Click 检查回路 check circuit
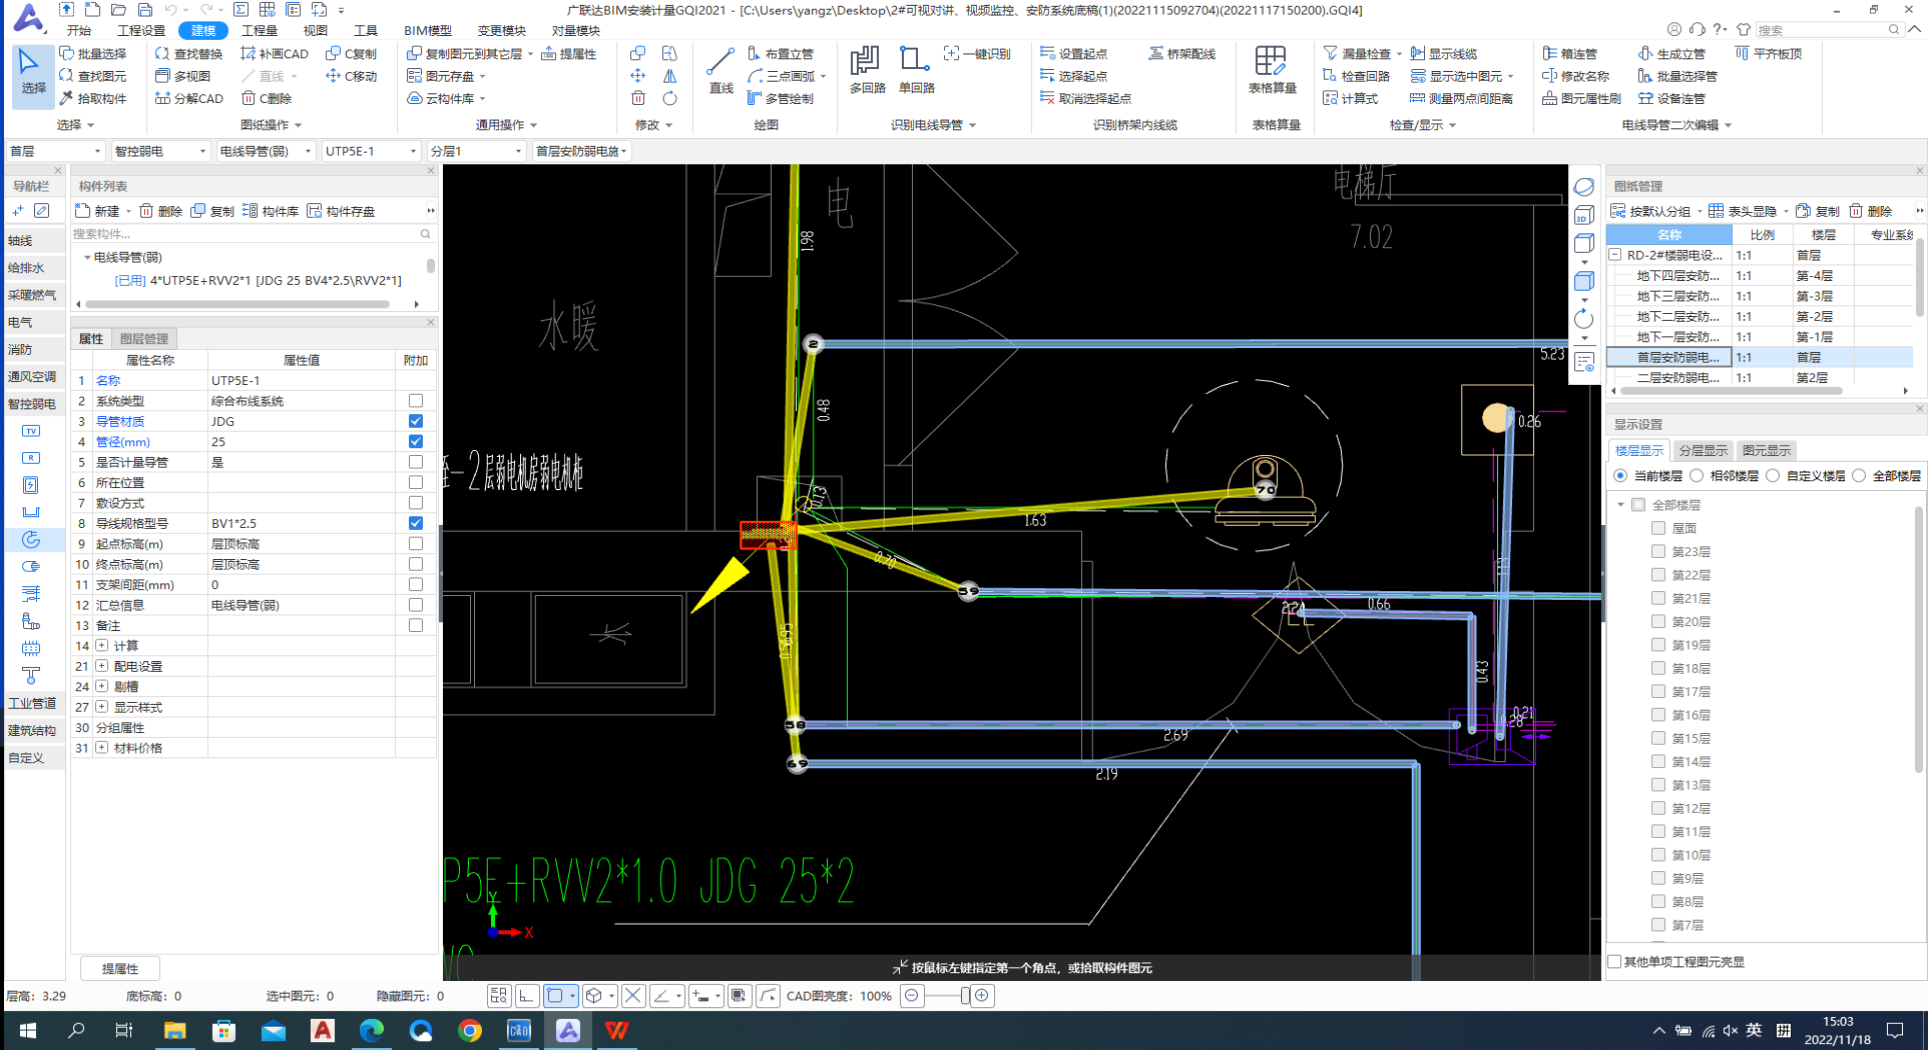 [1356, 76]
